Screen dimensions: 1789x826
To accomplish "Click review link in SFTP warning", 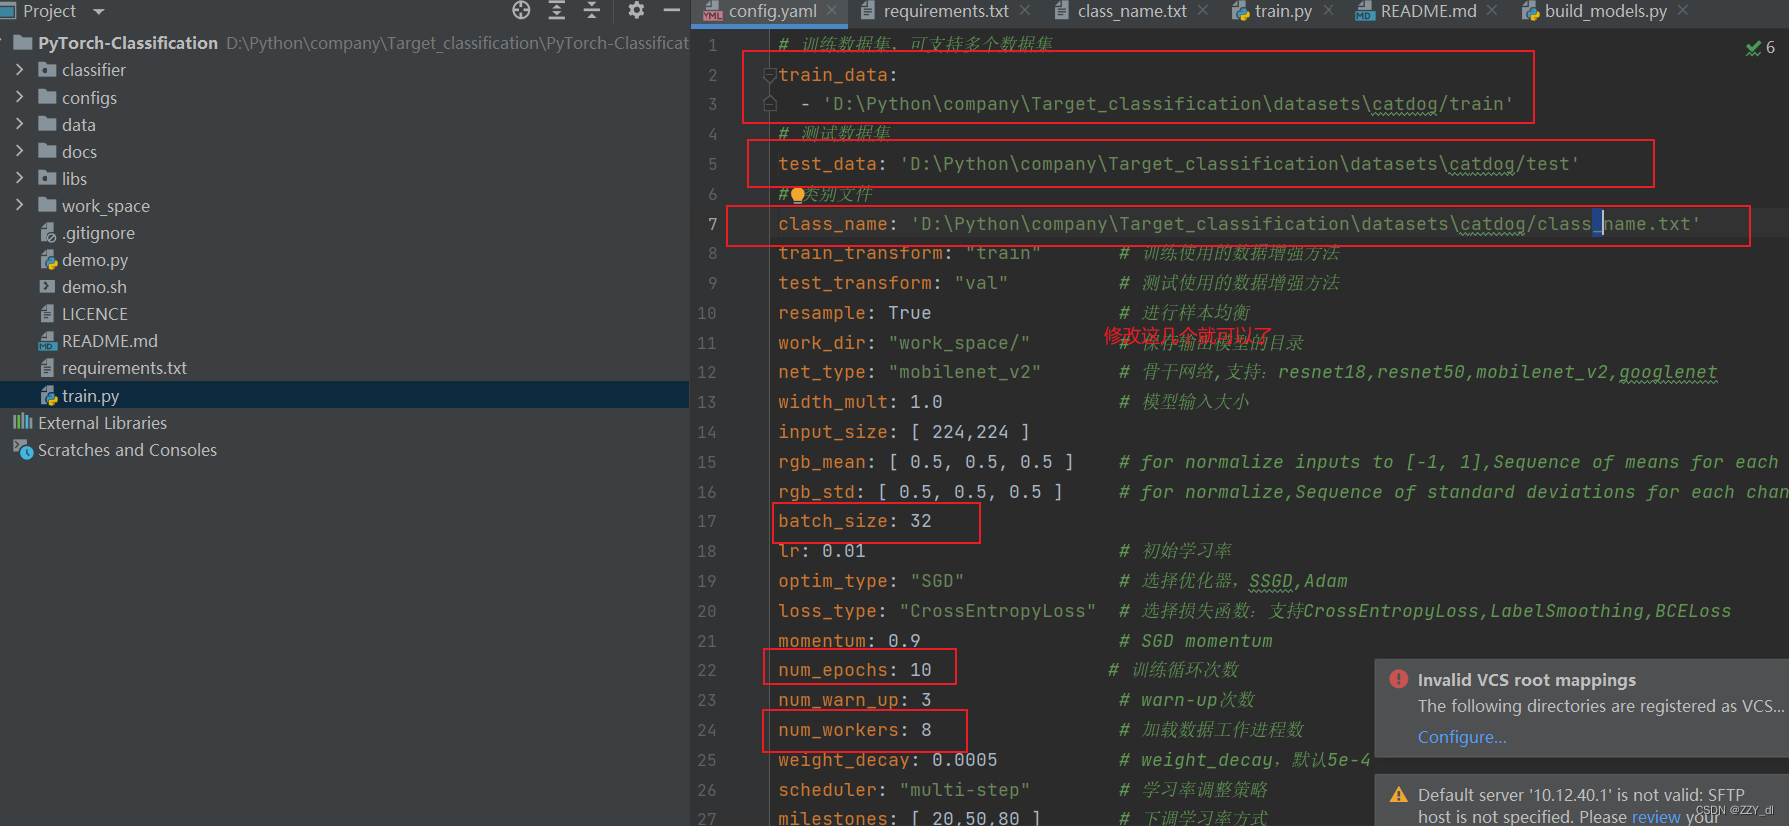I will 1656,817.
